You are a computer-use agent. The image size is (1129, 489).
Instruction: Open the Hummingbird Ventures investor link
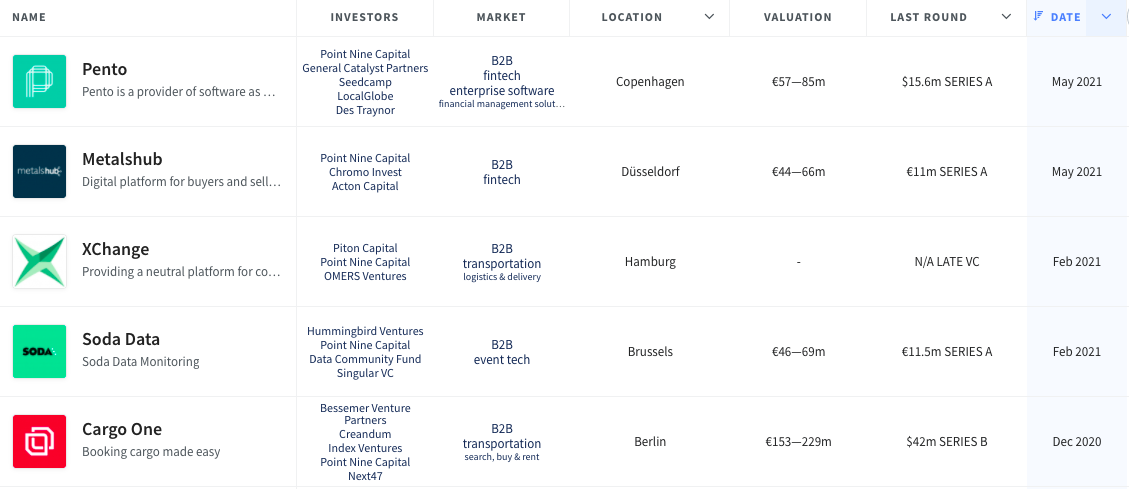tap(365, 331)
